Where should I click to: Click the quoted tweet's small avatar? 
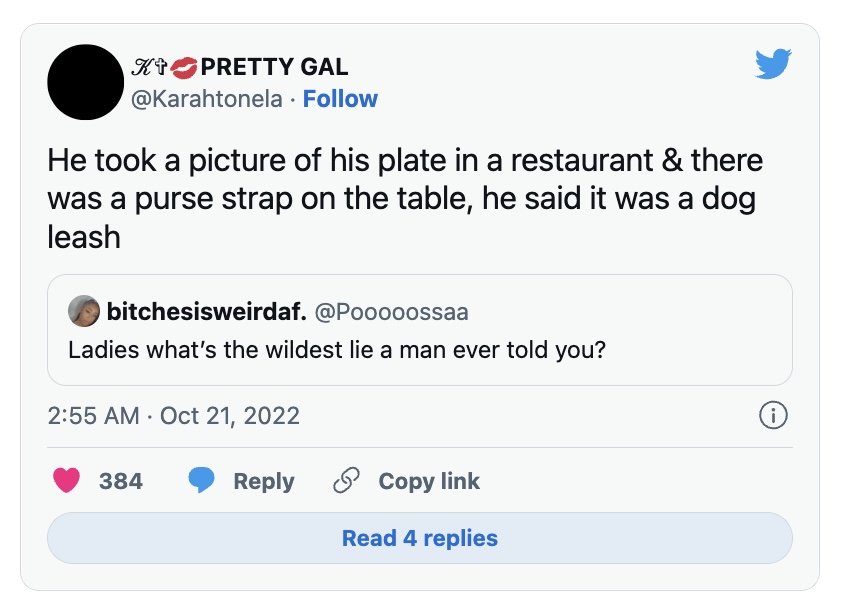(84, 311)
